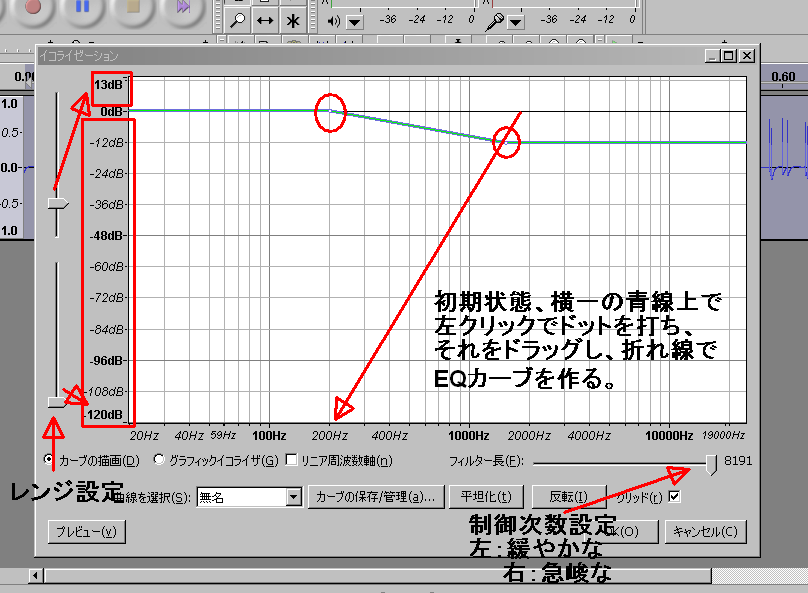Select the Zoom magnifier tool

pyautogui.click(x=238, y=21)
